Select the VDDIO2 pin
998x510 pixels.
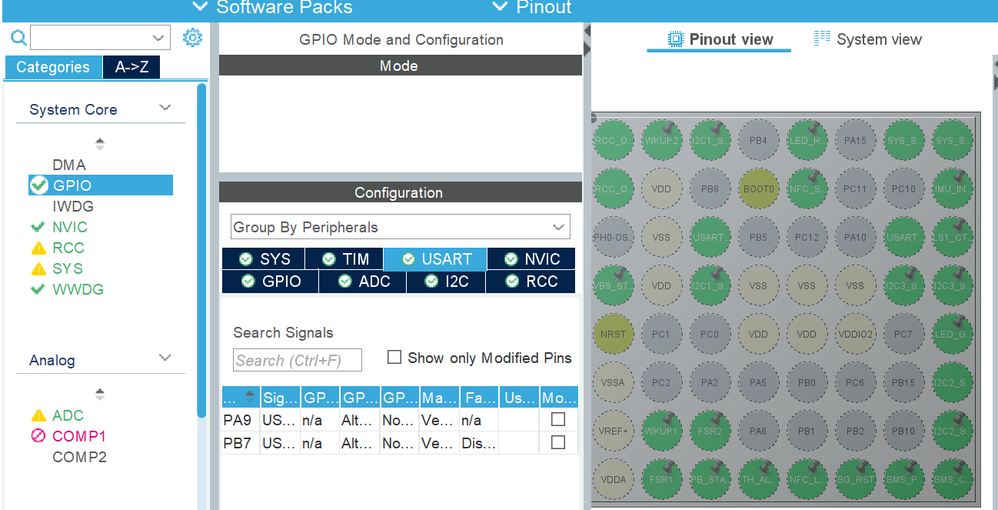855,334
